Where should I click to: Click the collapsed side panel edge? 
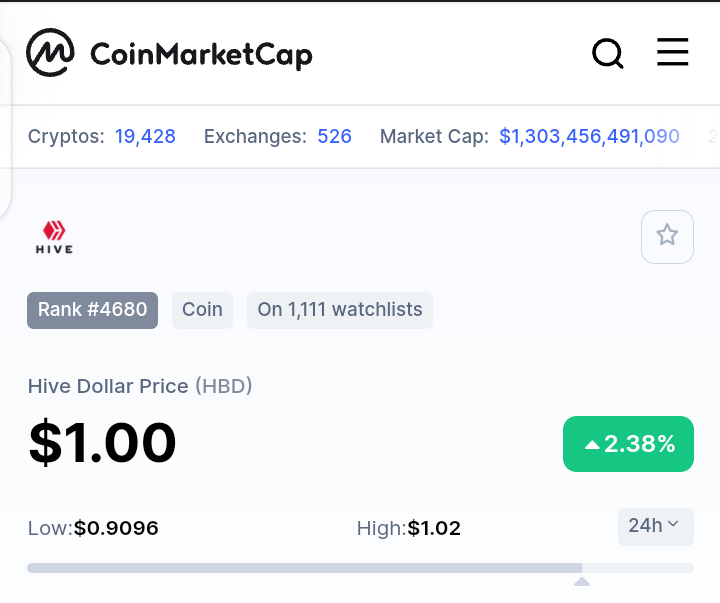(x=5, y=129)
